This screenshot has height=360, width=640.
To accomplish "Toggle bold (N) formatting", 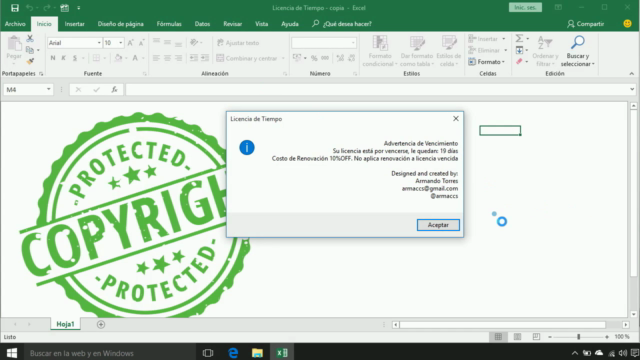I will coord(53,58).
